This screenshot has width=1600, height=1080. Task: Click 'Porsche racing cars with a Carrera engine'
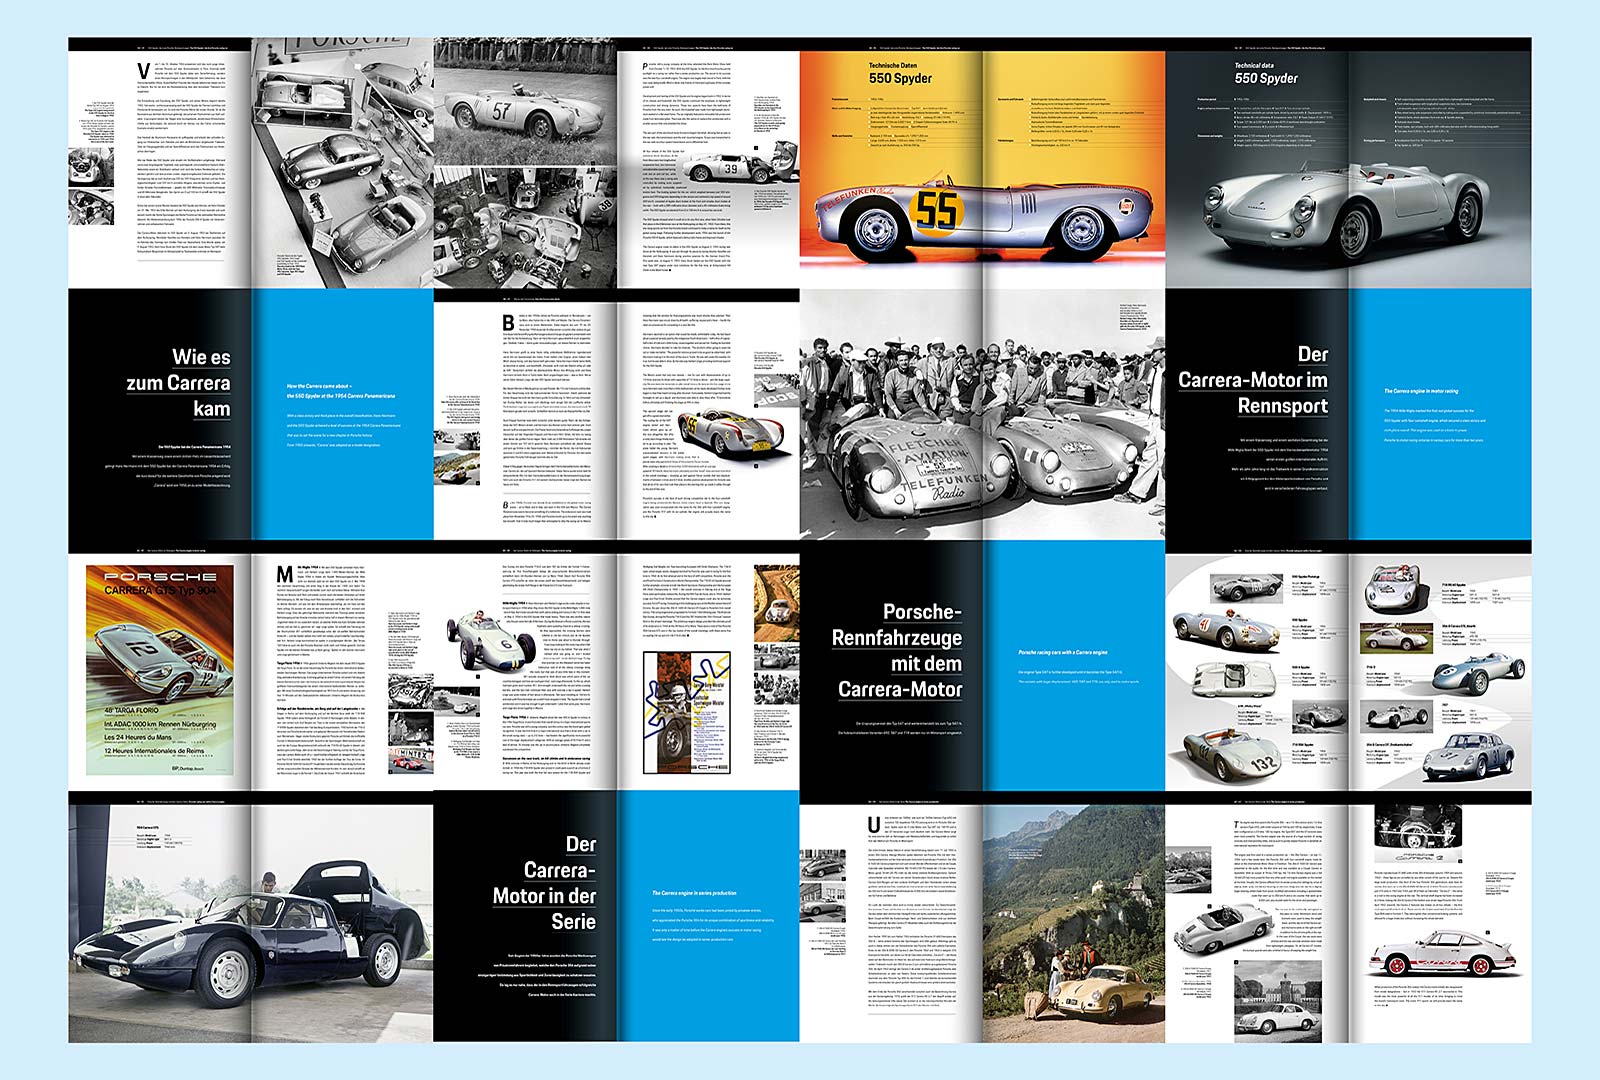click(x=1062, y=652)
